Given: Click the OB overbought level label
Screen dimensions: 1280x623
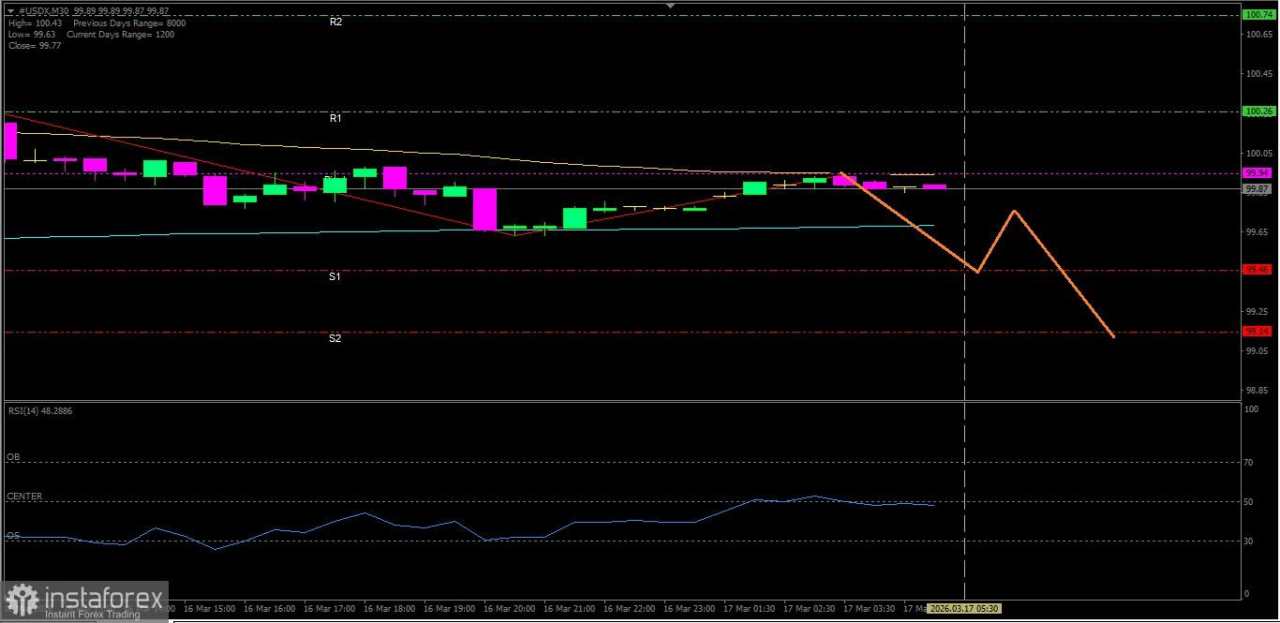Looking at the screenshot, I should [13, 456].
